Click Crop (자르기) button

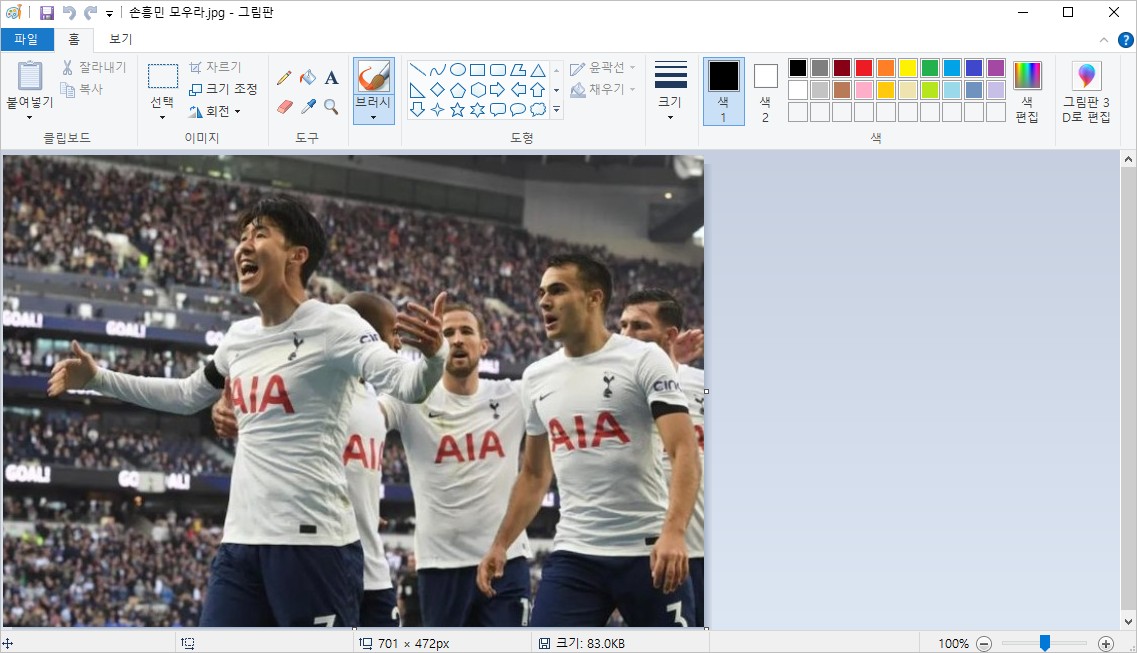(x=215, y=67)
